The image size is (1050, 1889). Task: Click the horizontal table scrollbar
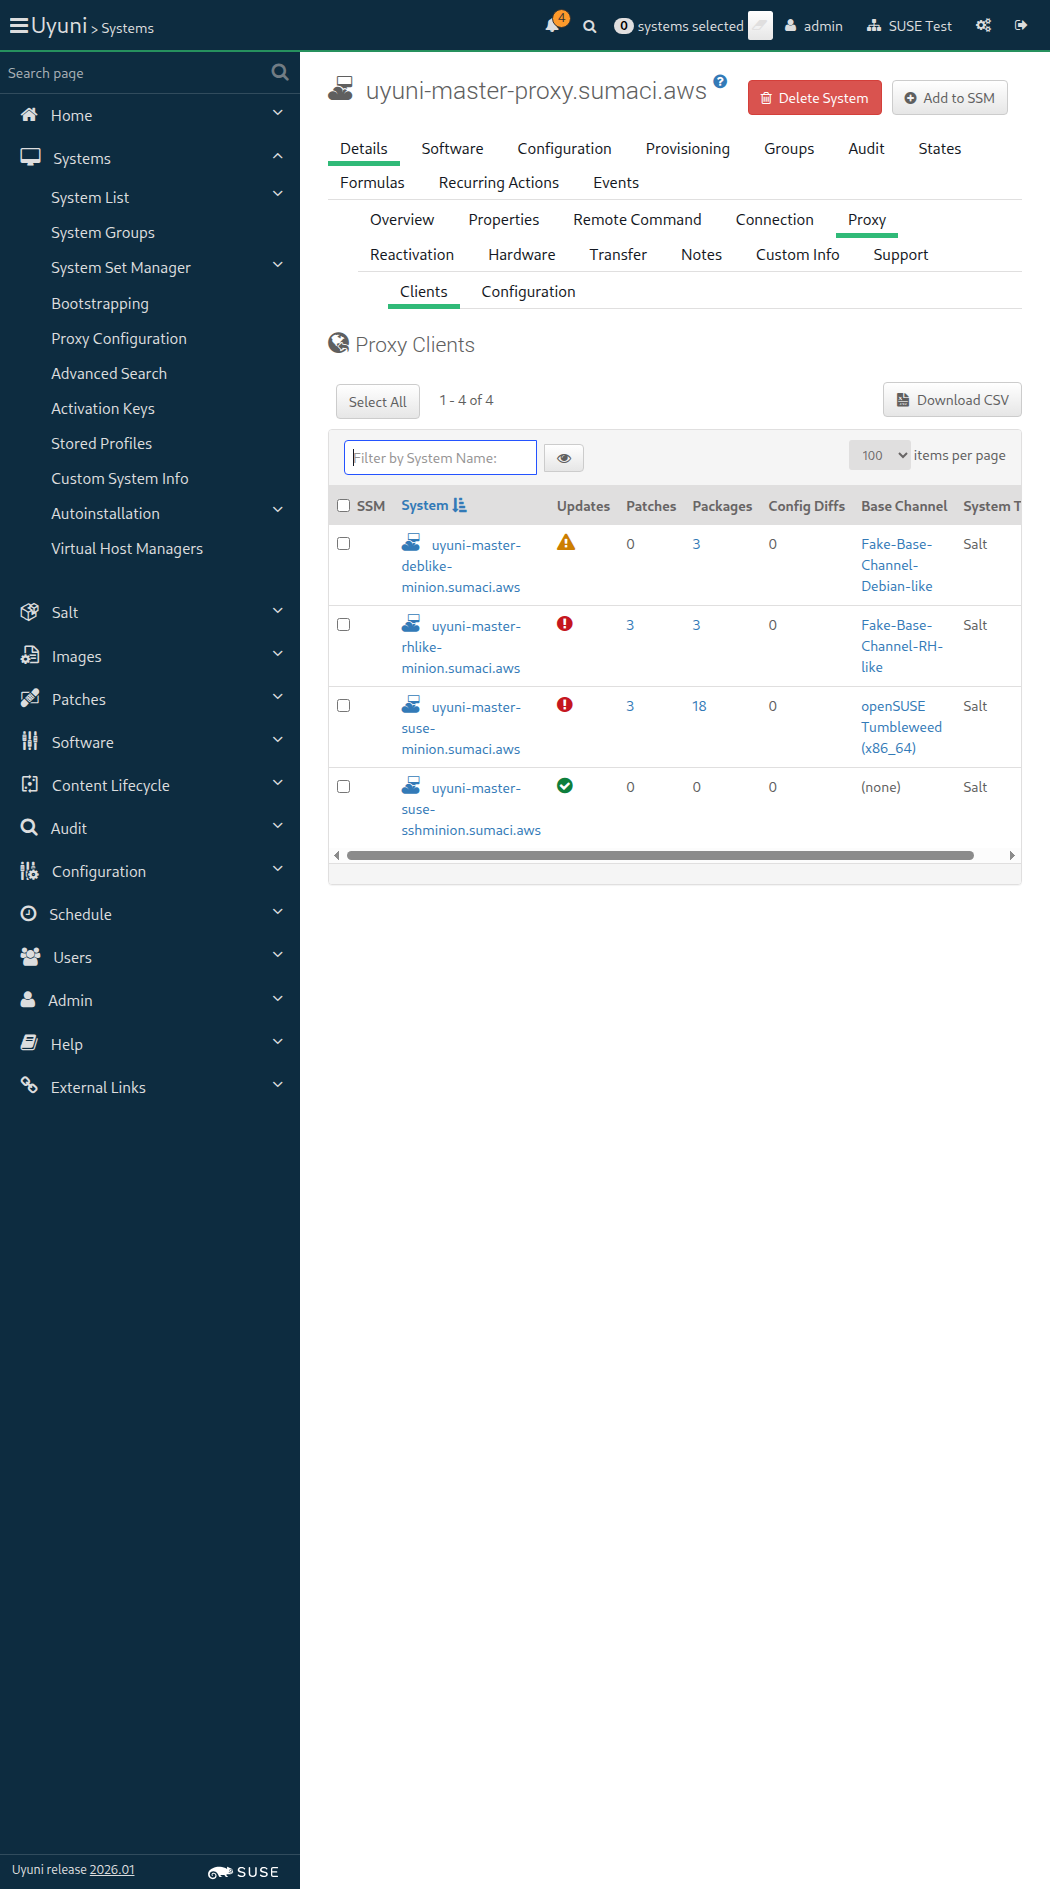click(660, 855)
